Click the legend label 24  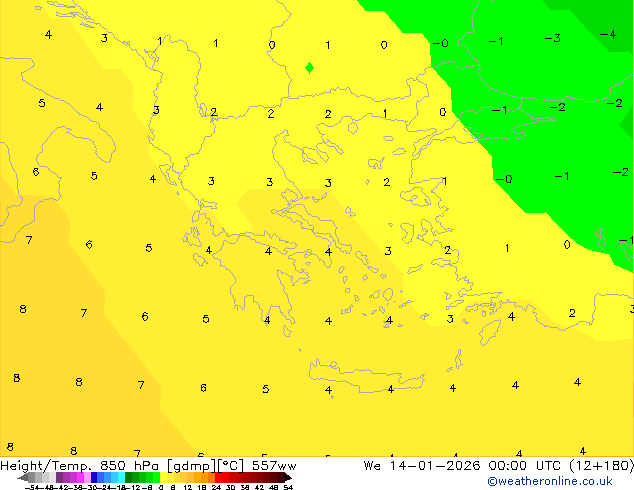pyautogui.click(x=216, y=487)
